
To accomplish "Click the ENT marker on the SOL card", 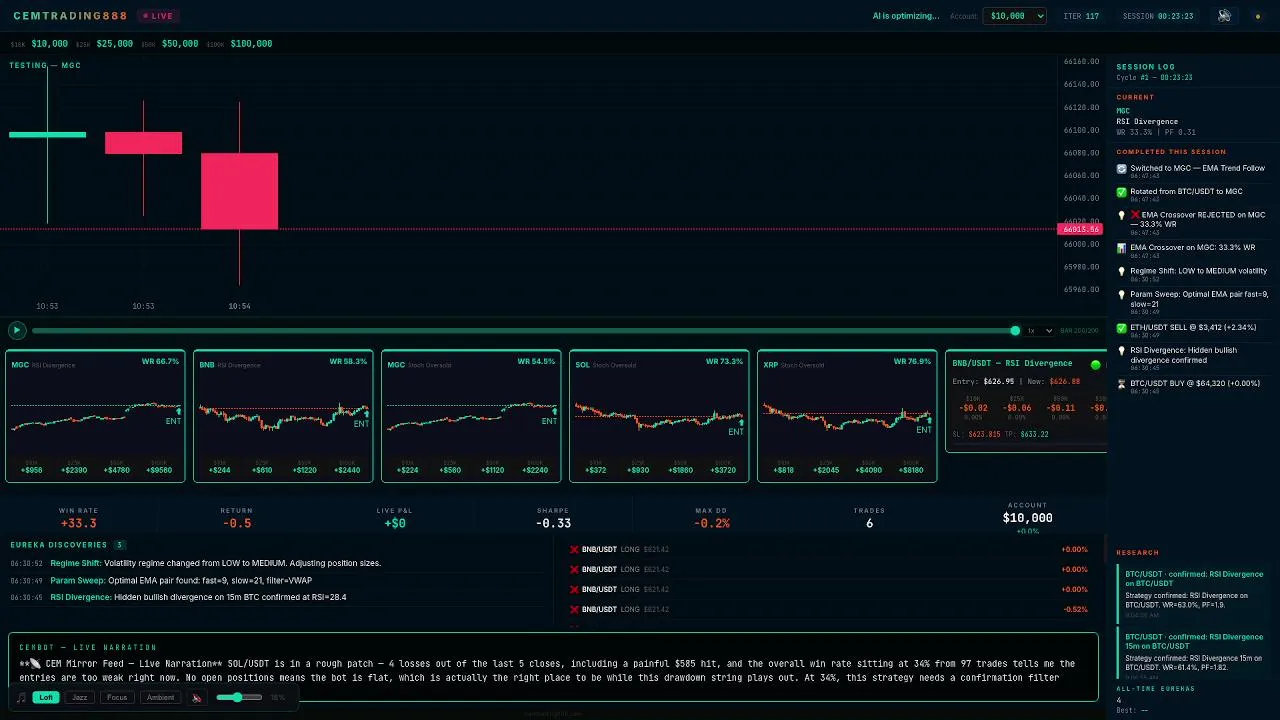I will click(x=736, y=431).
